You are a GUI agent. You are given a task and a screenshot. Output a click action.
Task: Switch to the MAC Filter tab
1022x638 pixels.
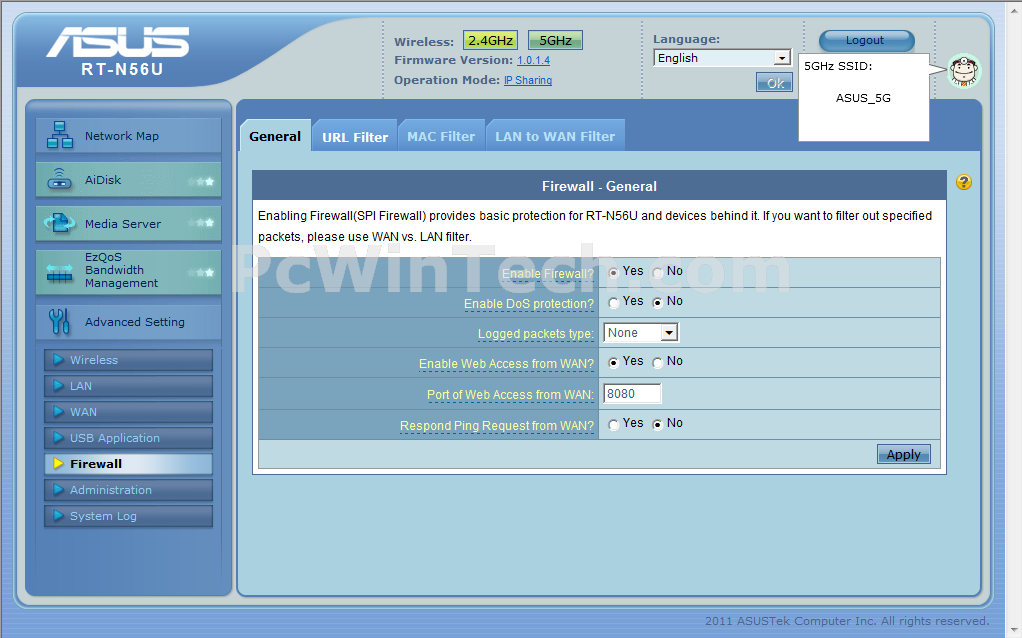pyautogui.click(x=441, y=136)
